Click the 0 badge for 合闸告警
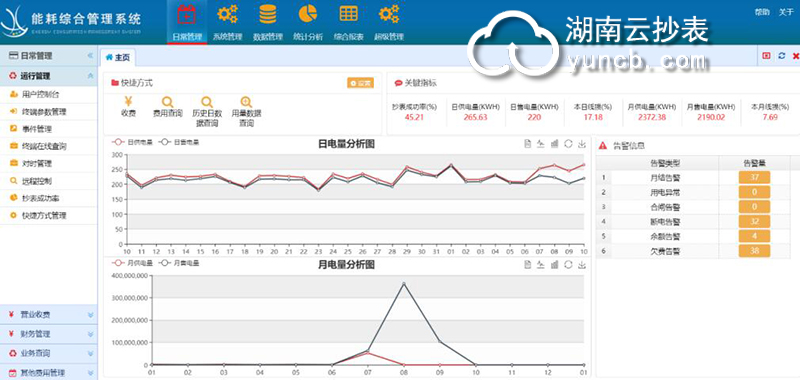The width and height of the screenshot is (800, 380). (754, 207)
